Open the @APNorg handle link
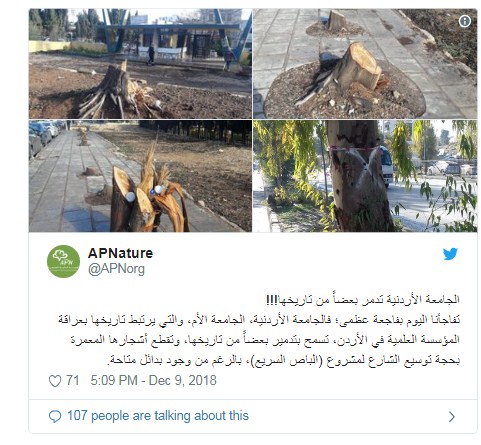481x445 pixels. pyautogui.click(x=116, y=269)
